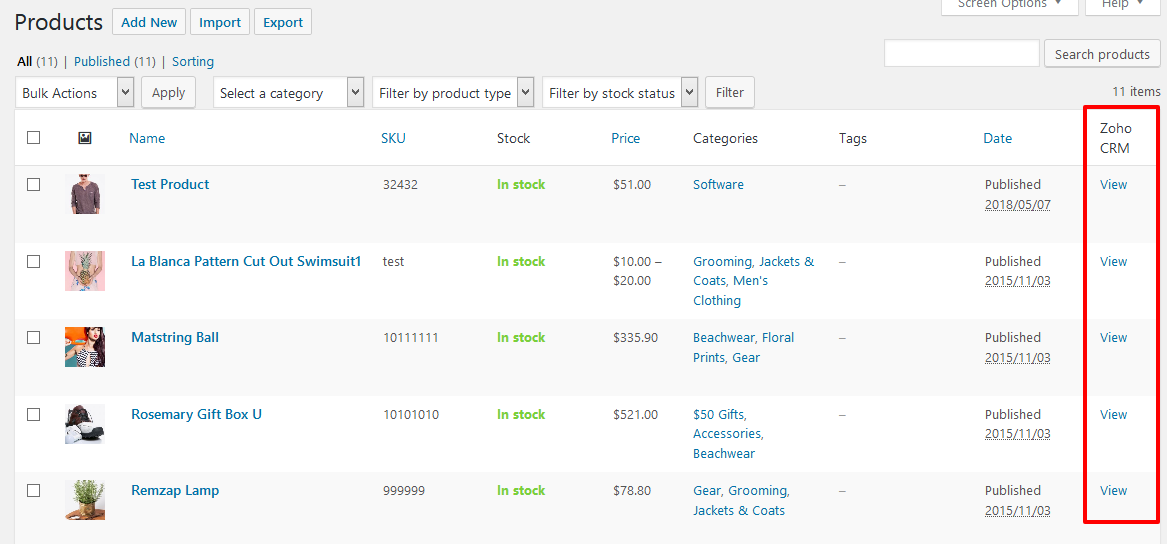Image resolution: width=1167 pixels, height=544 pixels.
Task: Open the Remzap Lamp thumbnail
Action: [x=85, y=500]
